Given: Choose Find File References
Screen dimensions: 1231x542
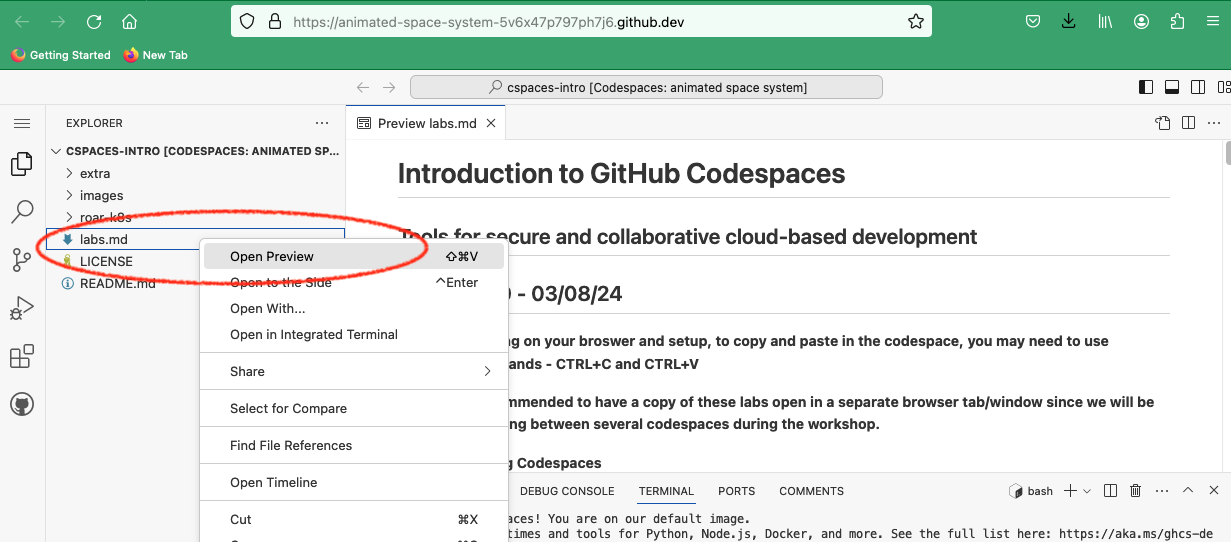Looking at the screenshot, I should tap(354, 446).
